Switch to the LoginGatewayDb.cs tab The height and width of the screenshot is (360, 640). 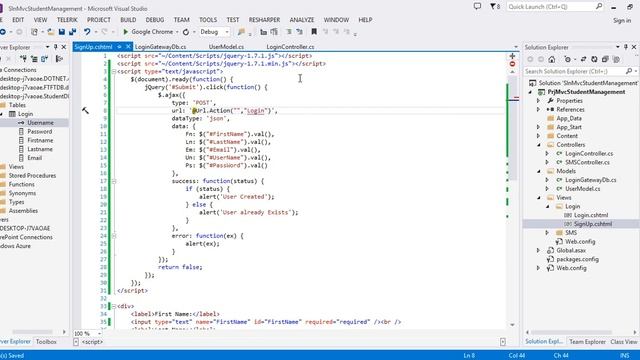pos(160,47)
